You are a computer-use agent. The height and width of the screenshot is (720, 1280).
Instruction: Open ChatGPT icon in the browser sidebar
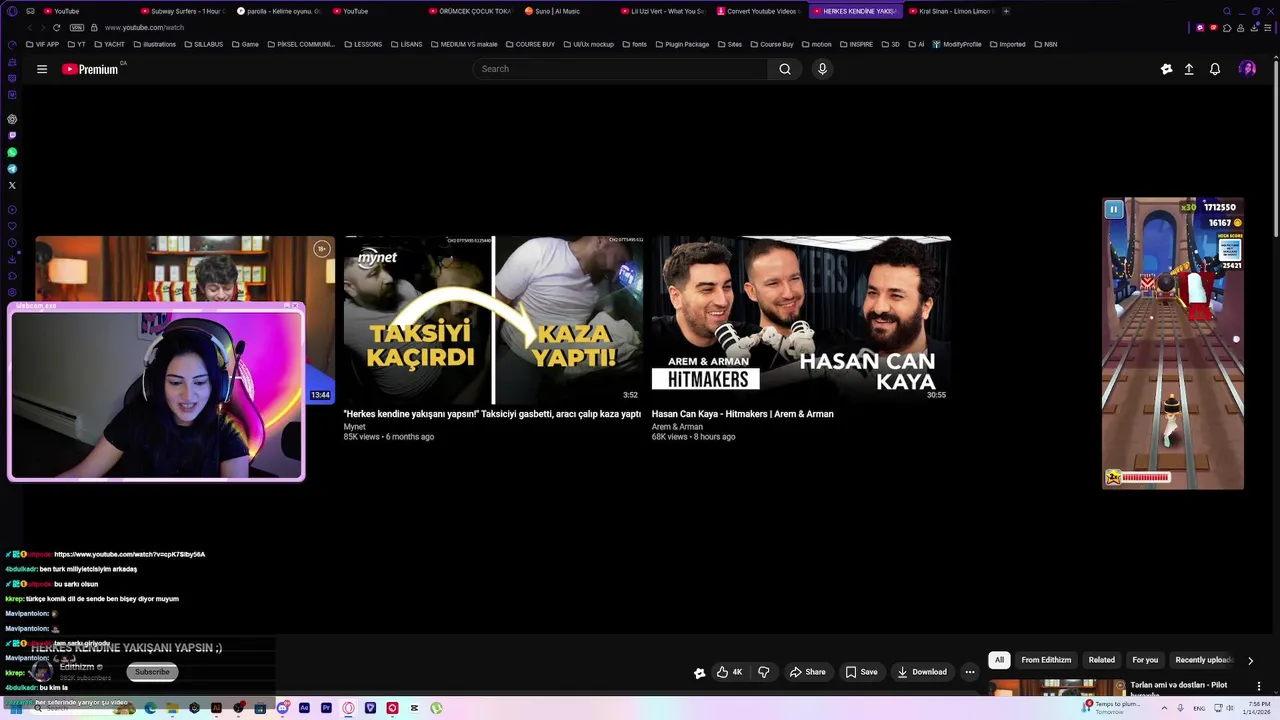click(x=12, y=119)
